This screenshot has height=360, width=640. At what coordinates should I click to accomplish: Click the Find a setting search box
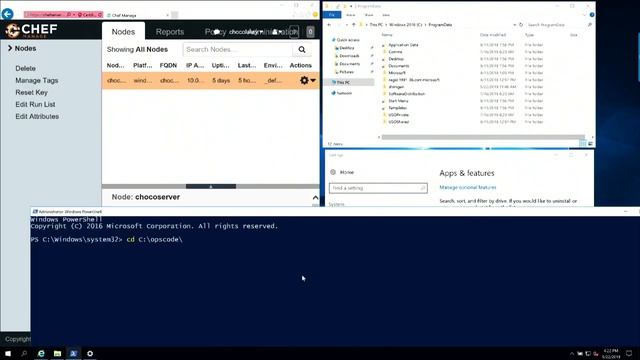pos(378,188)
